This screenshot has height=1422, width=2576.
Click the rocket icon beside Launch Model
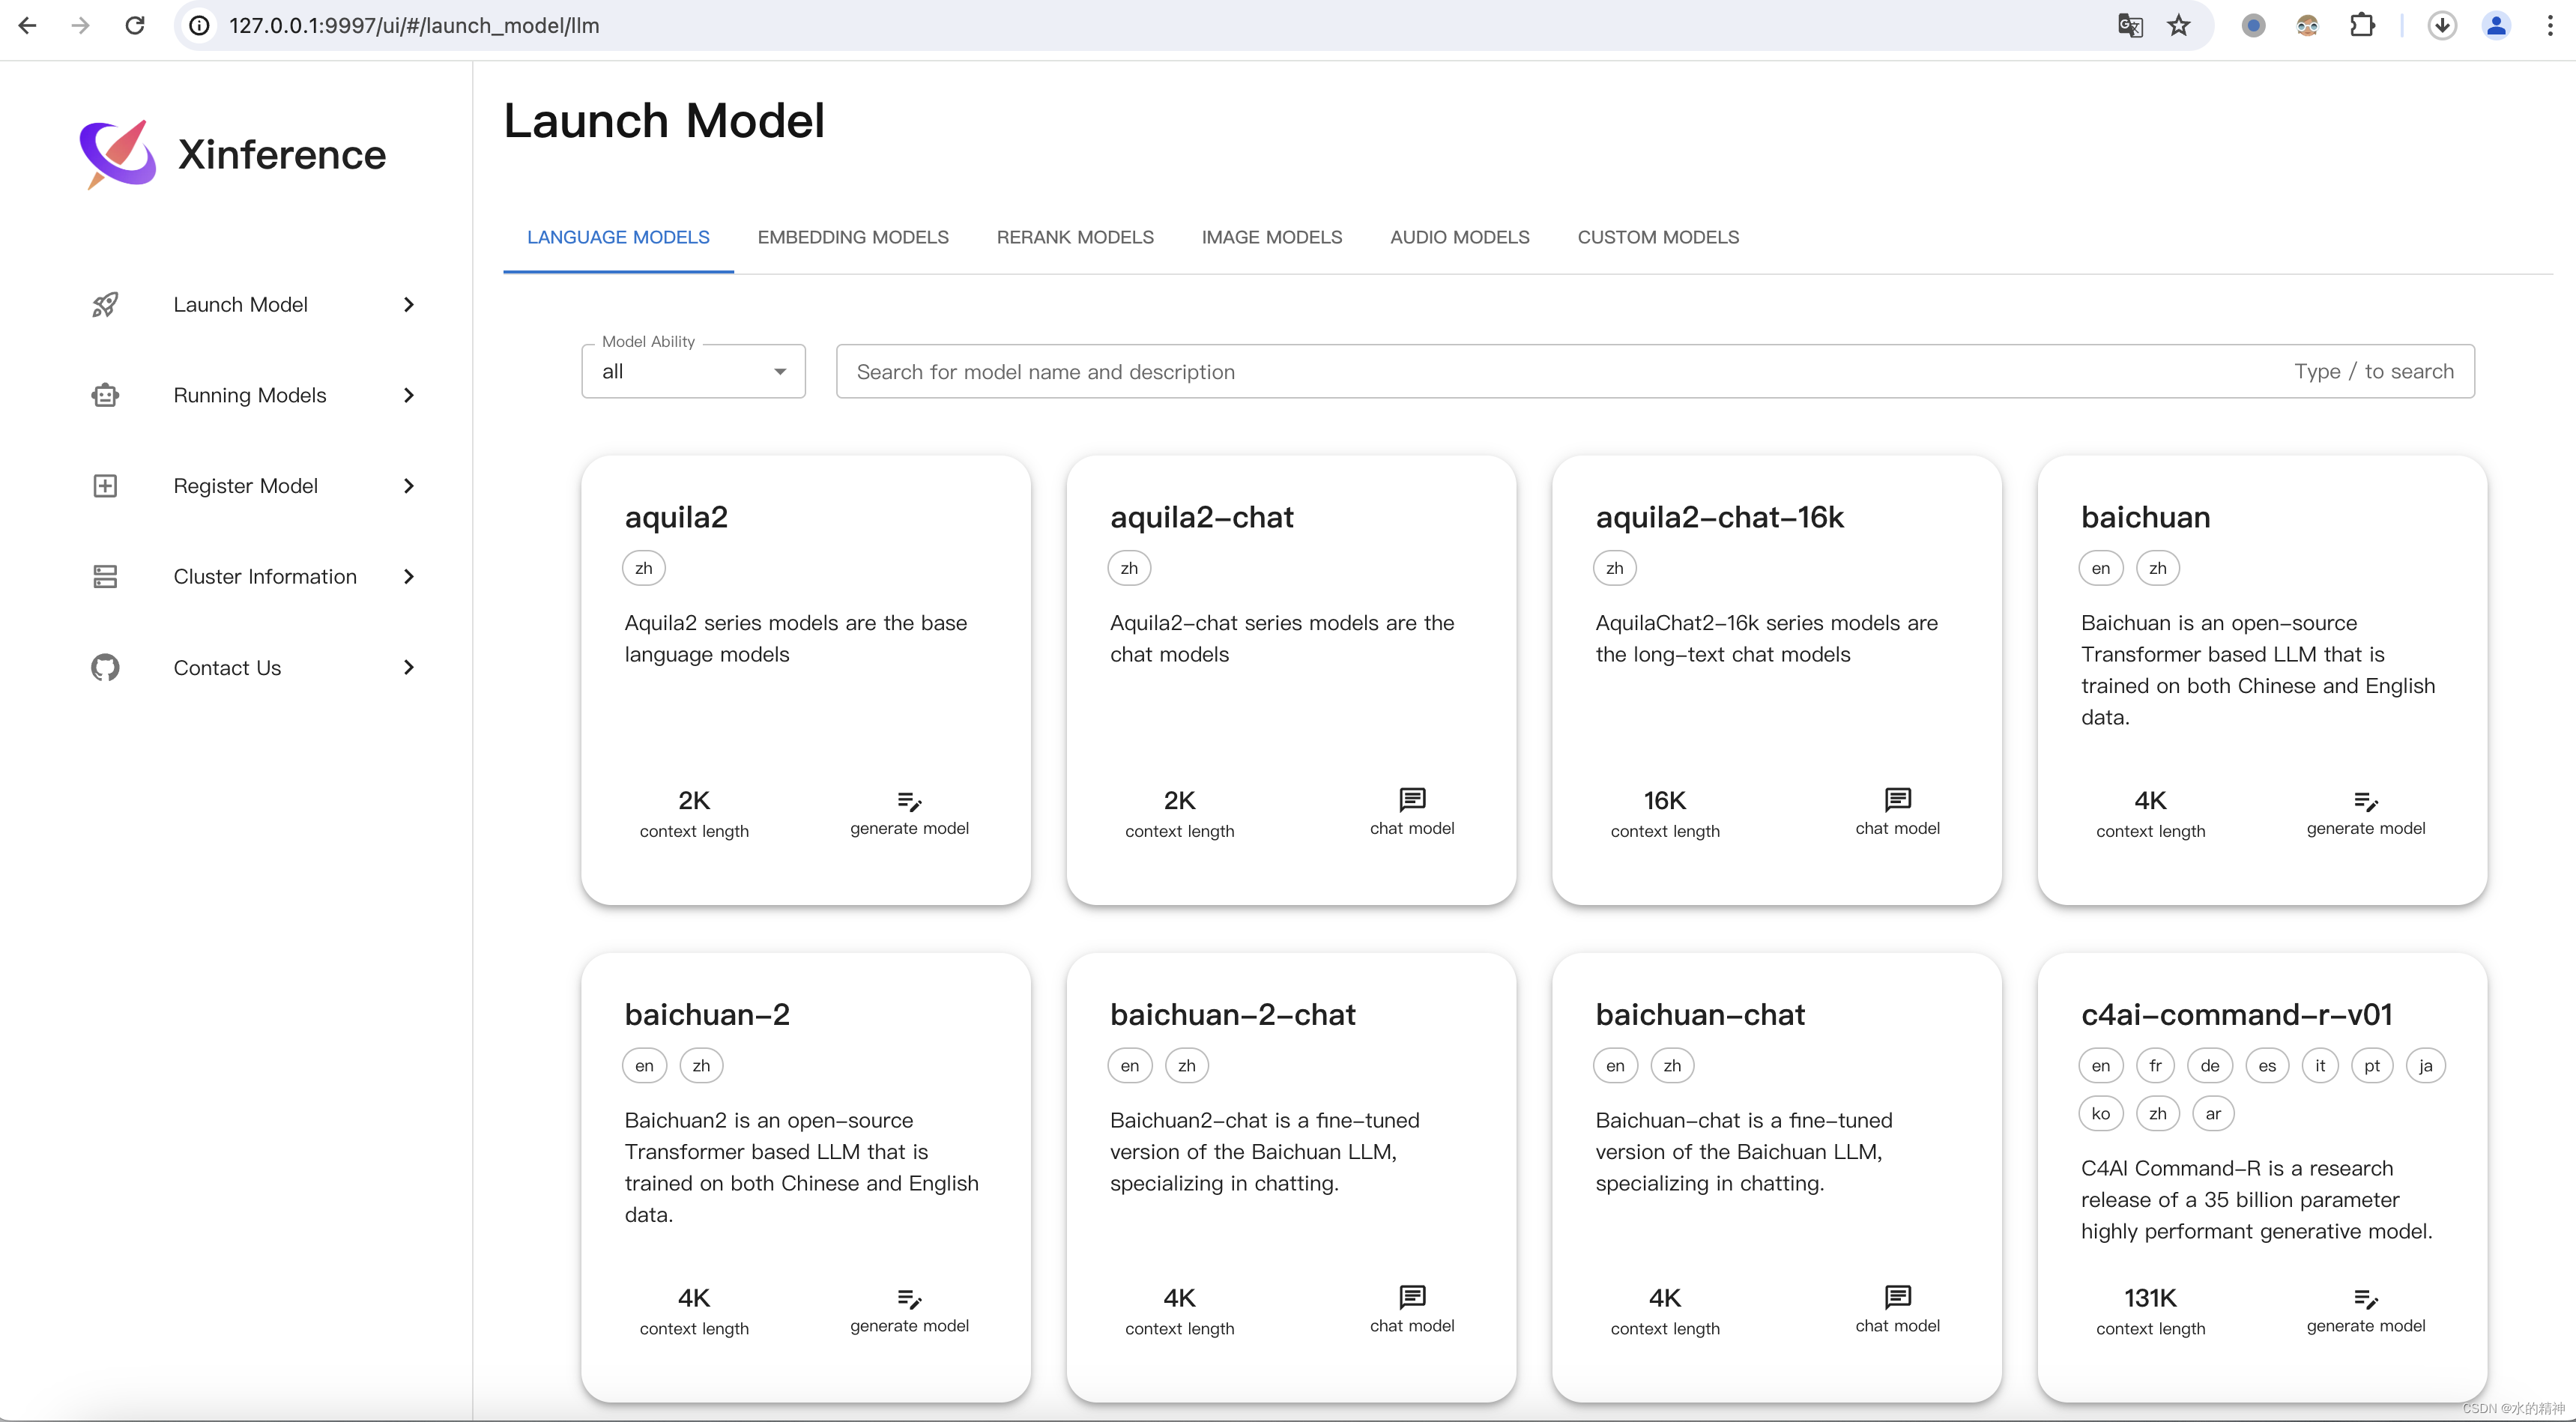click(x=105, y=304)
